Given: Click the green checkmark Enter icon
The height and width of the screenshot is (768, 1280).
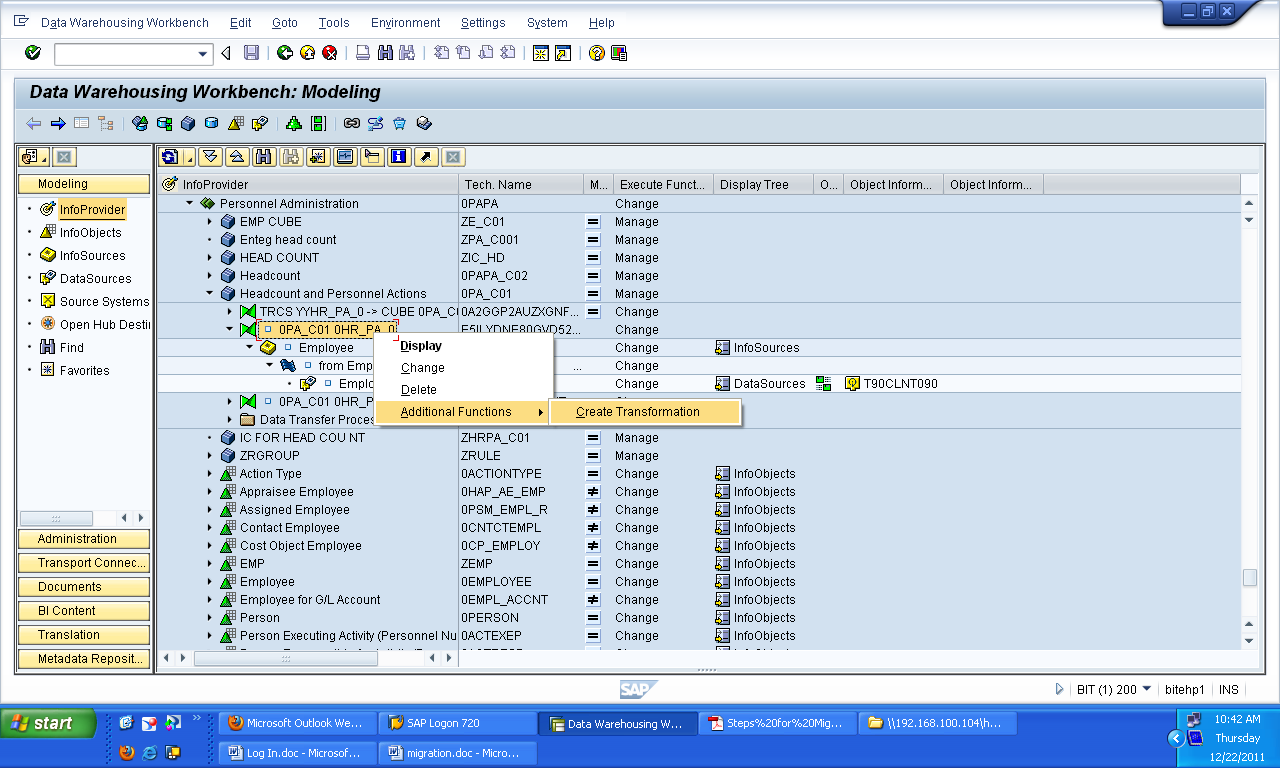Looking at the screenshot, I should [33, 53].
